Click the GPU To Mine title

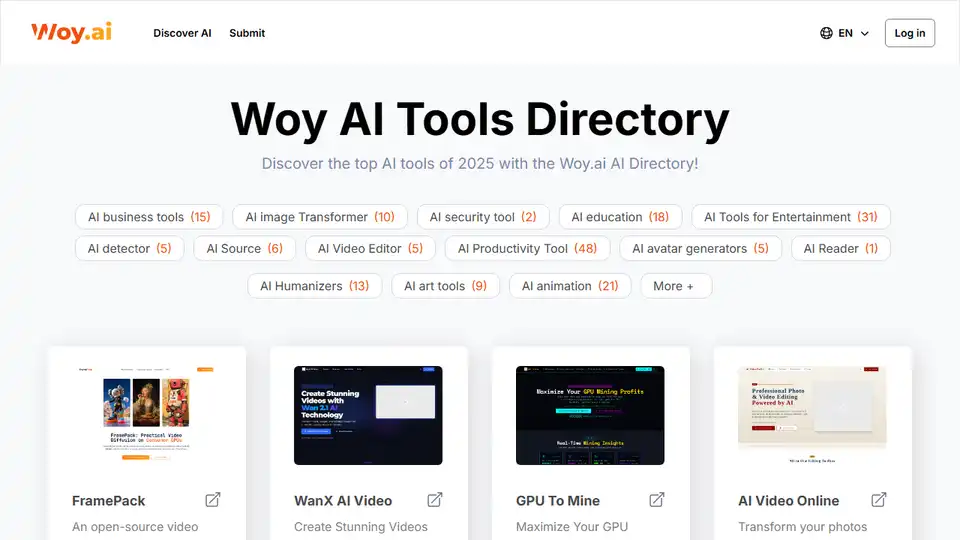(558, 501)
